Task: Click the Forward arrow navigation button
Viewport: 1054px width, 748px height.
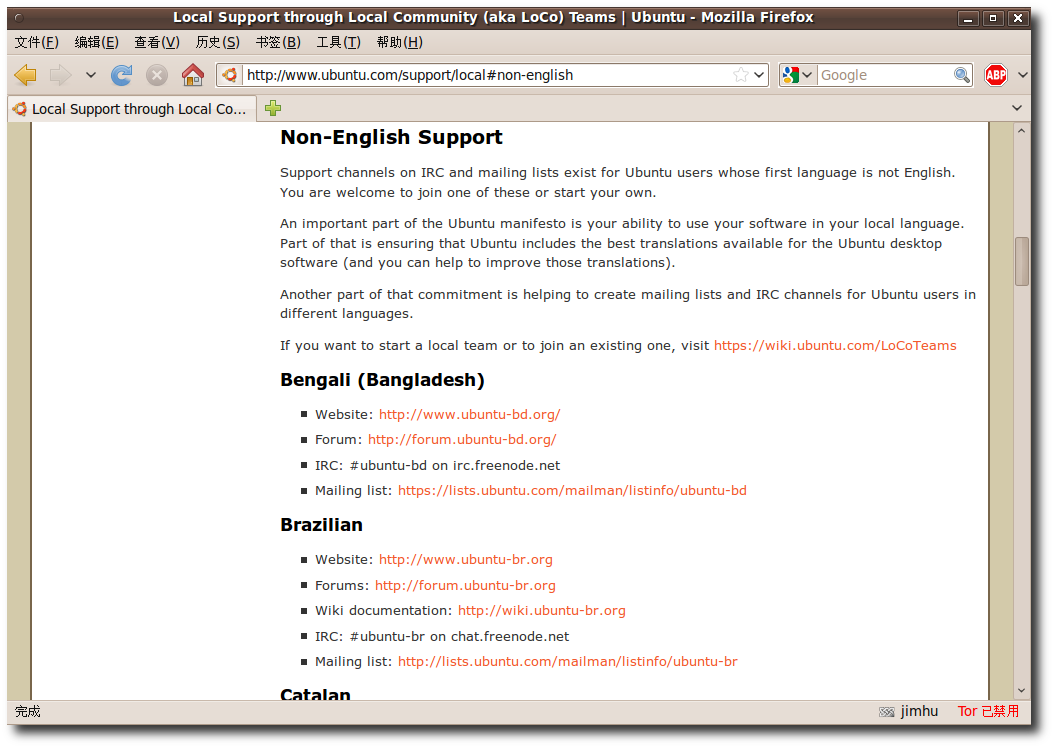Action: 60,75
